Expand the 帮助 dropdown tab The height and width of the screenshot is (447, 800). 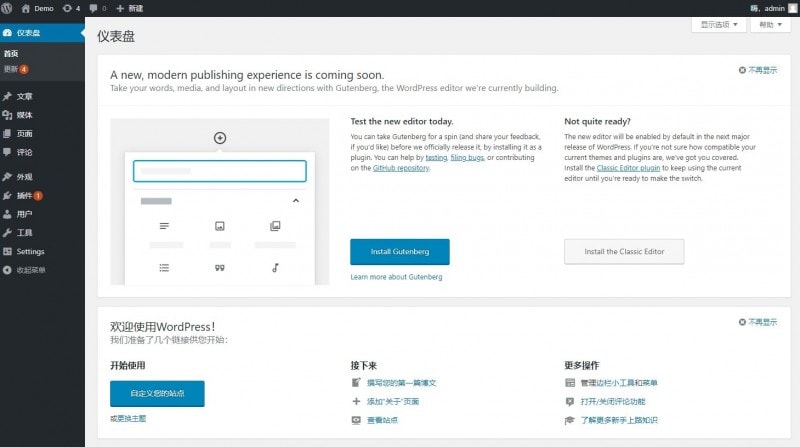pos(772,24)
